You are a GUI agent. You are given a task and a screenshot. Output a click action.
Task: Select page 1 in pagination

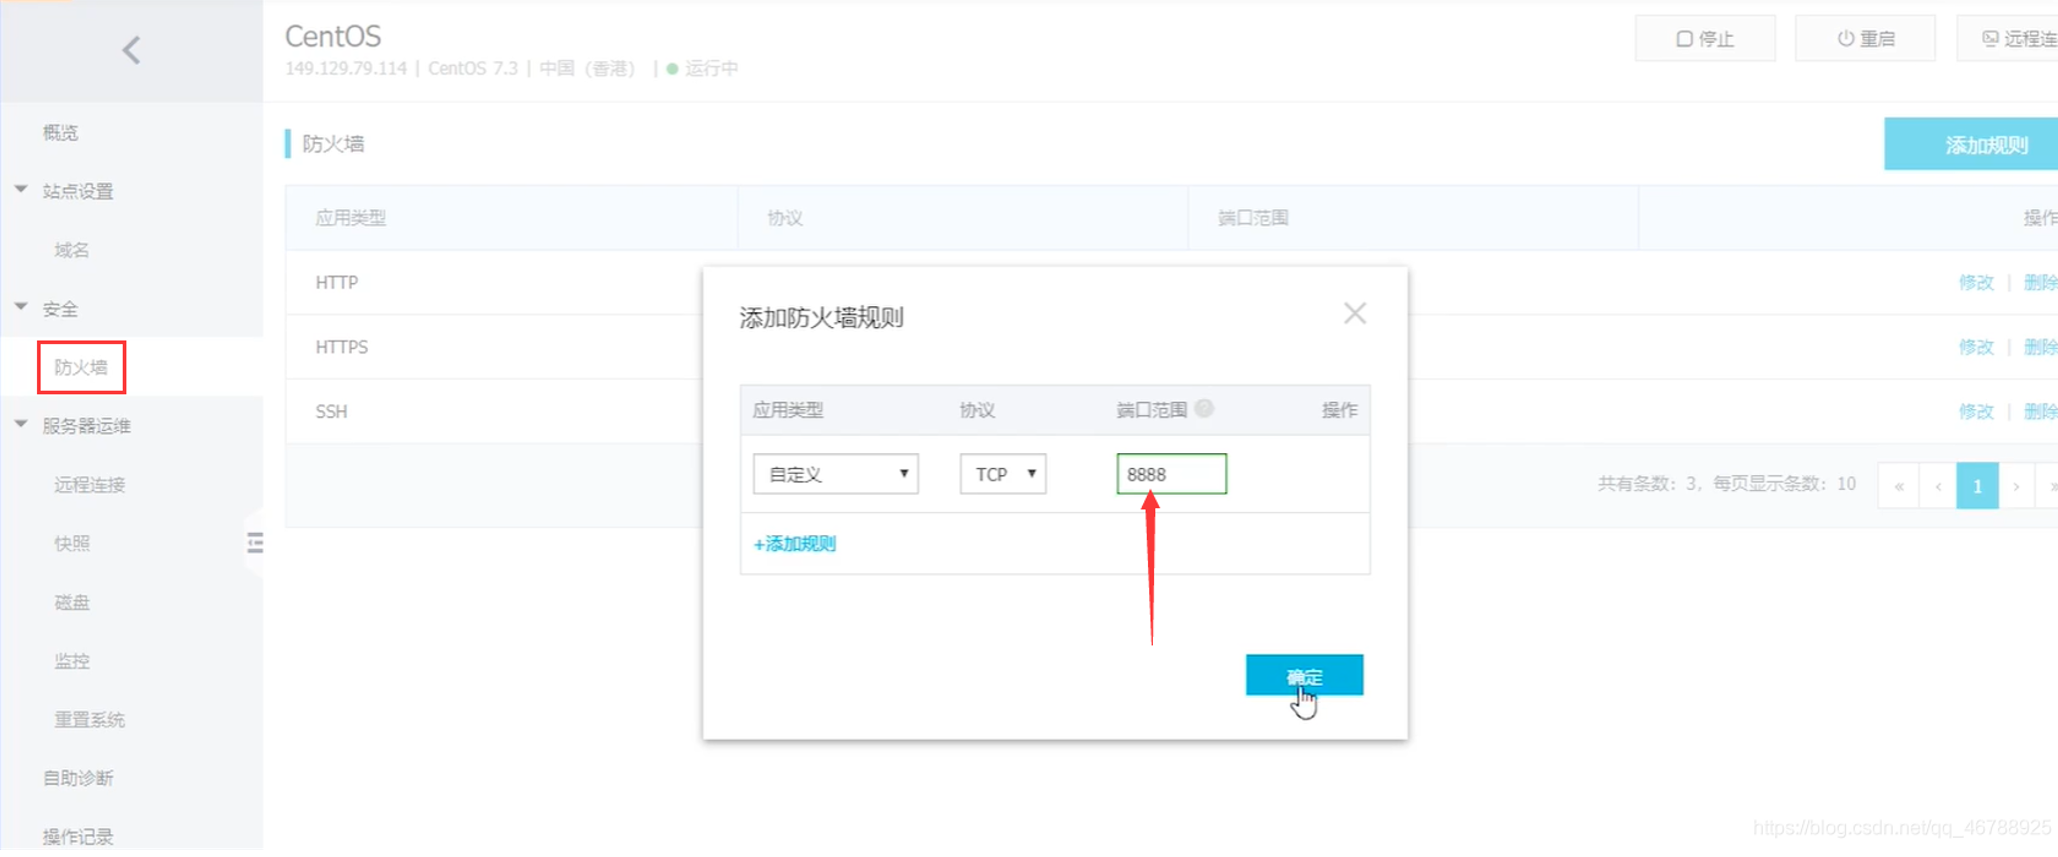tap(1977, 486)
